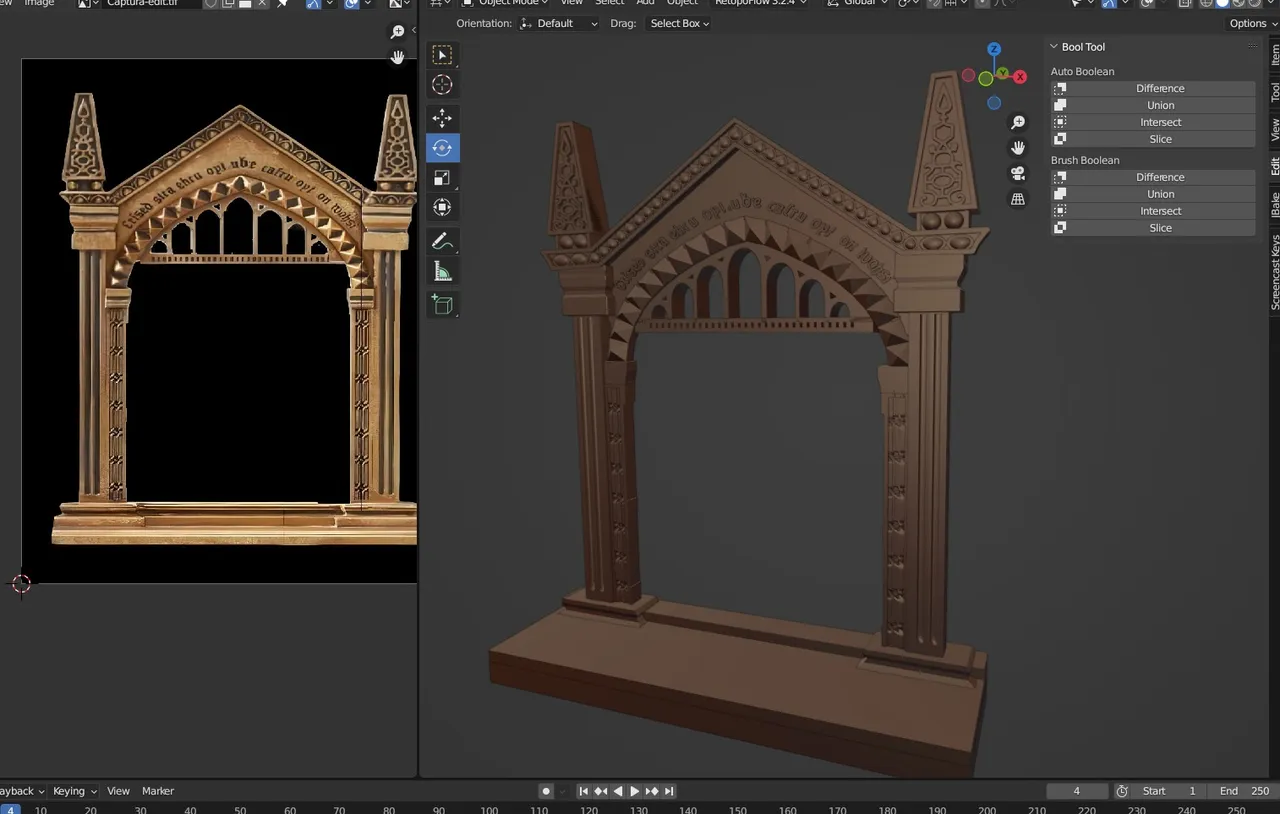Select the Select Box tool in toolbar

[442, 55]
